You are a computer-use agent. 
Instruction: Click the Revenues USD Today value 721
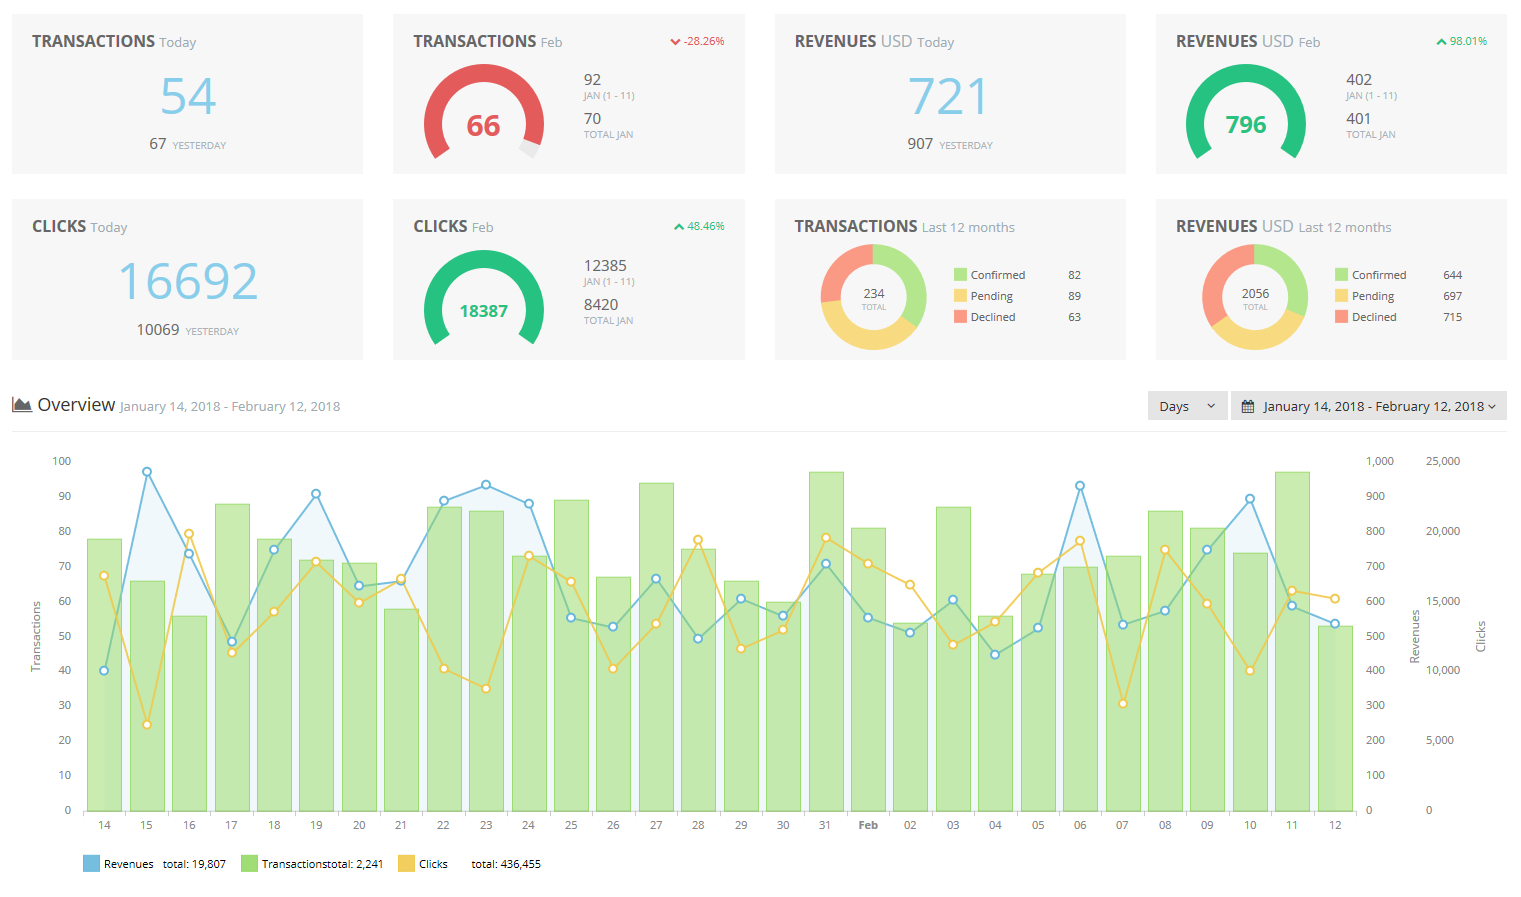tap(948, 97)
